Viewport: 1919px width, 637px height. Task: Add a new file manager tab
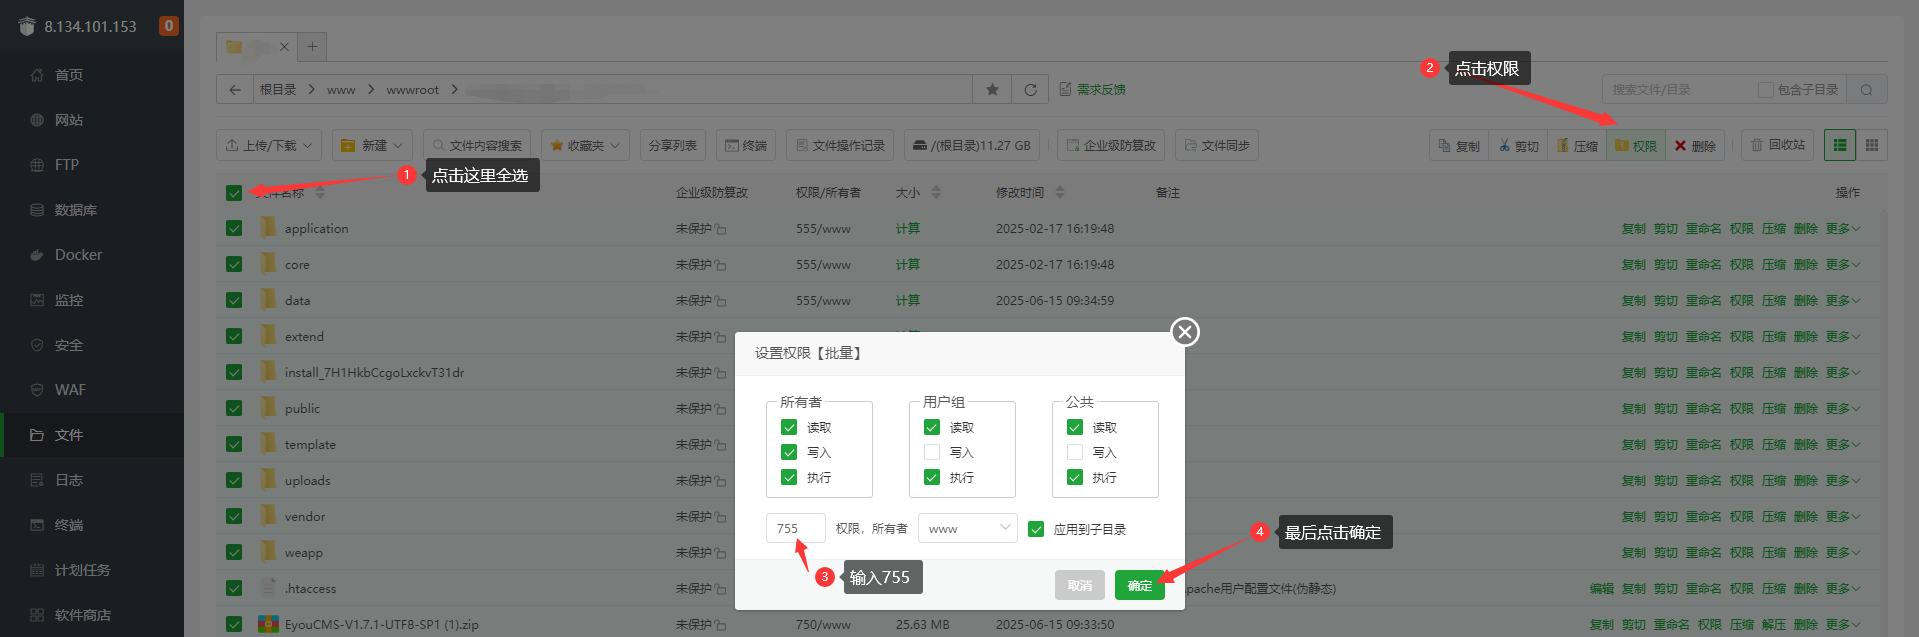pyautogui.click(x=312, y=46)
